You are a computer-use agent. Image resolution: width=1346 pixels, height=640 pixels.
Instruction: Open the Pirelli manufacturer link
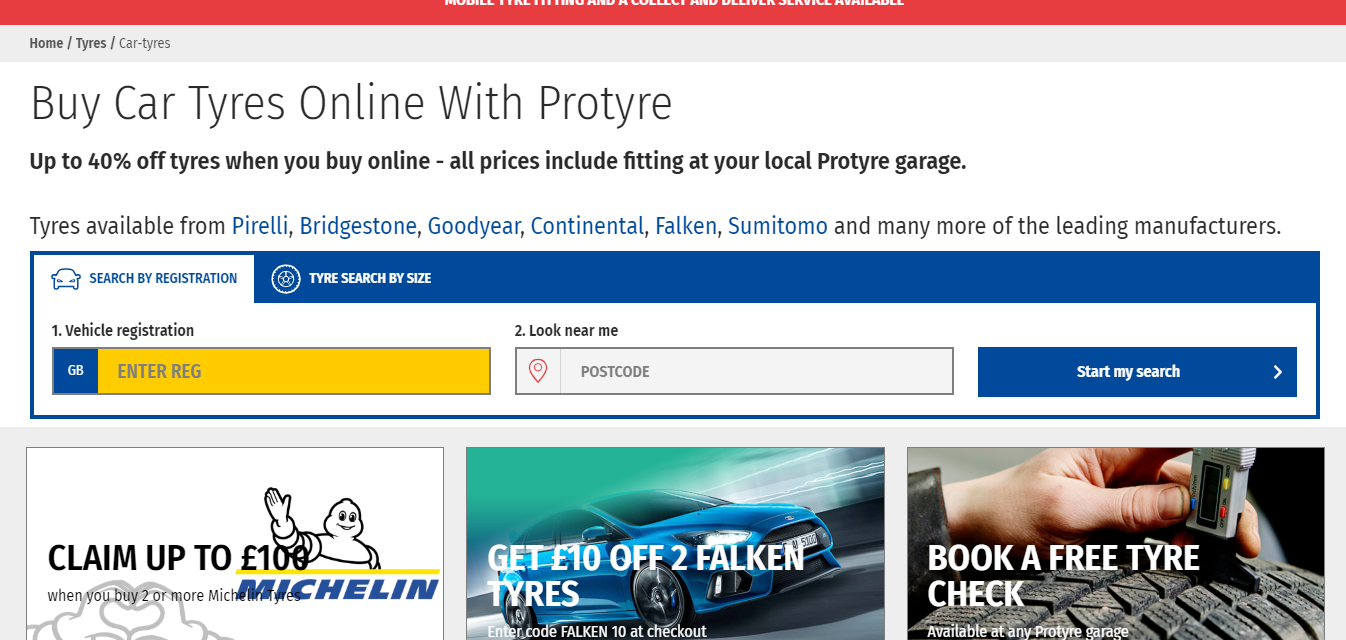point(260,226)
